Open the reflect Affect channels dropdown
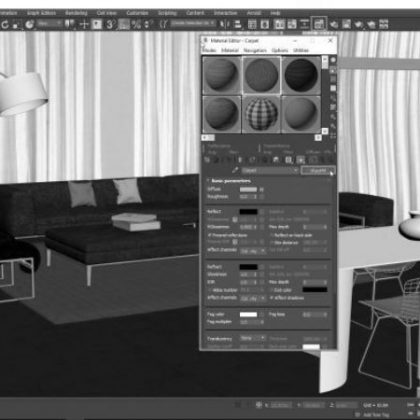Screen dimensions: 420x420 pos(253,251)
